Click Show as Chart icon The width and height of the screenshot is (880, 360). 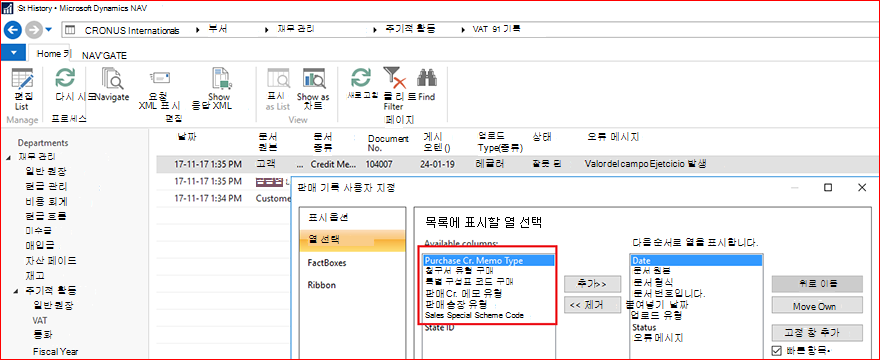313,79
